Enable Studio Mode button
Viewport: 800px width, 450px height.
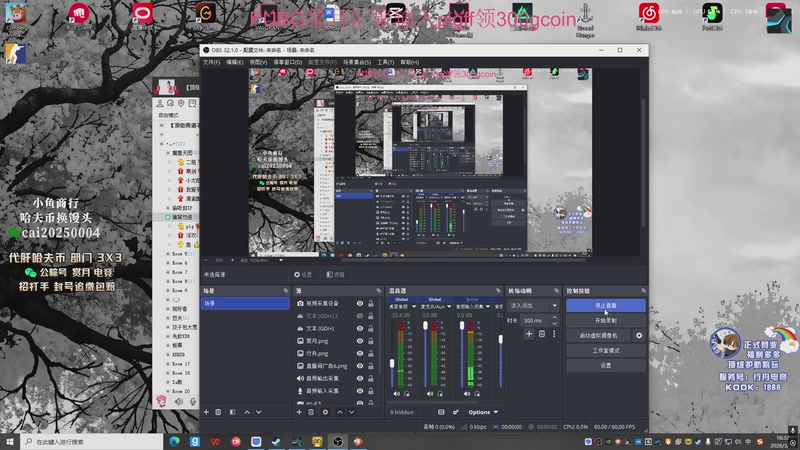tap(606, 351)
